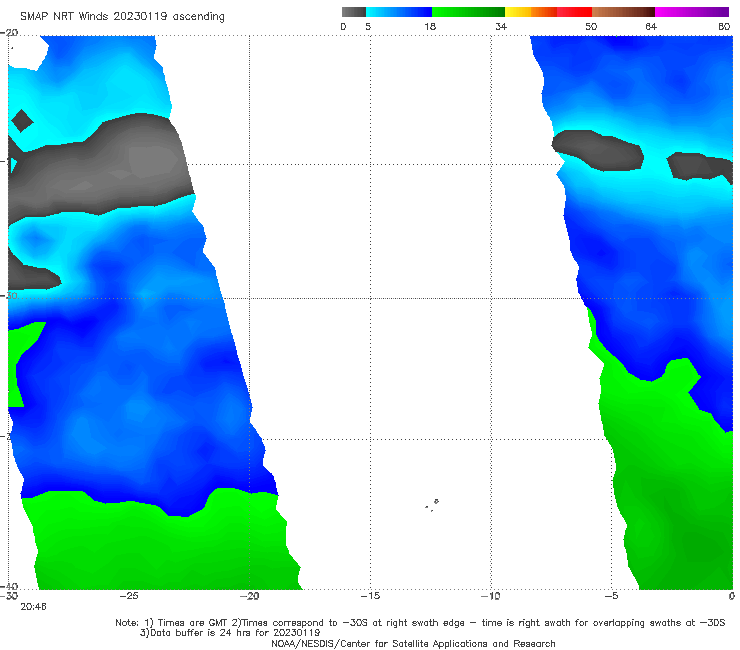Click the longitude label -20 on bottom axis

coord(250,596)
